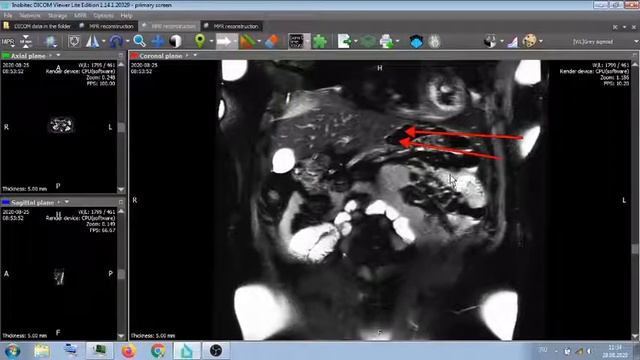
Task: Switch to DICOM data in the folder tab
Action: 38,26
